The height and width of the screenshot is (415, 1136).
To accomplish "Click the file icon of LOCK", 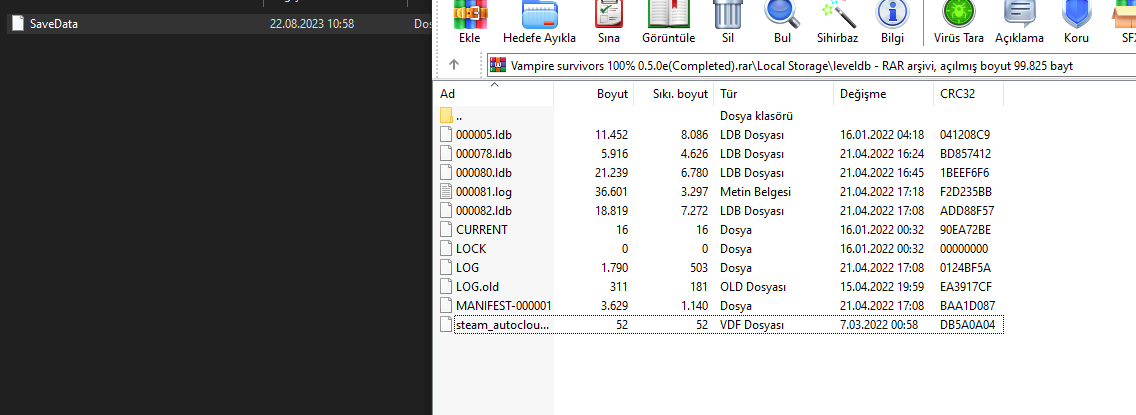I will [x=446, y=249].
